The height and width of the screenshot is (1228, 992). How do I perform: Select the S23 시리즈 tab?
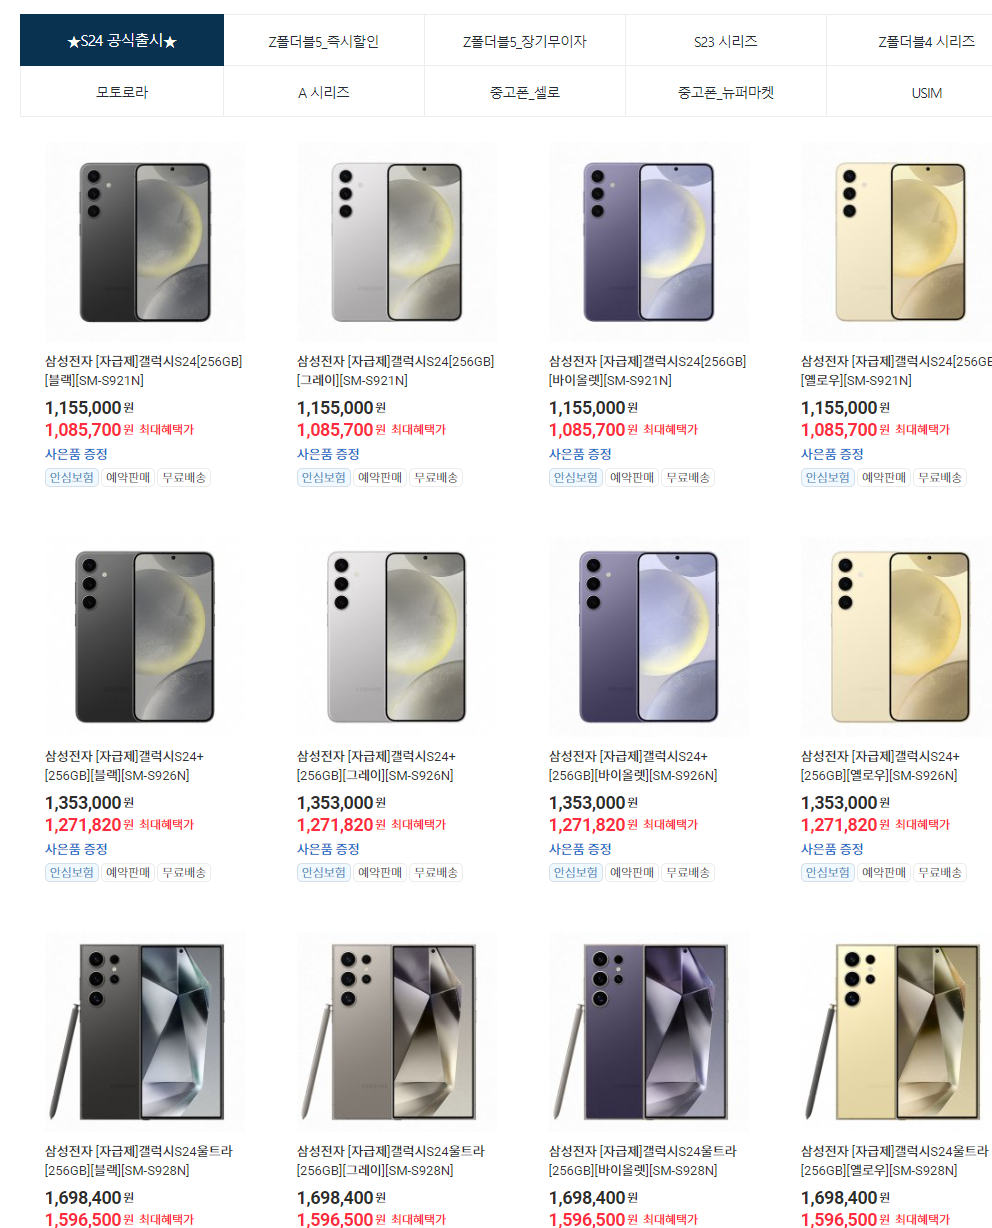point(726,41)
